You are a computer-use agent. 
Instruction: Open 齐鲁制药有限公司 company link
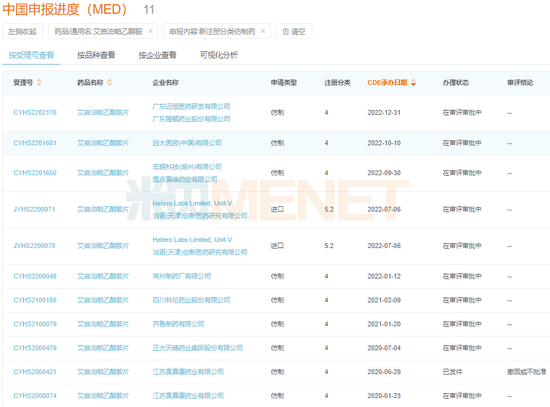178,324
